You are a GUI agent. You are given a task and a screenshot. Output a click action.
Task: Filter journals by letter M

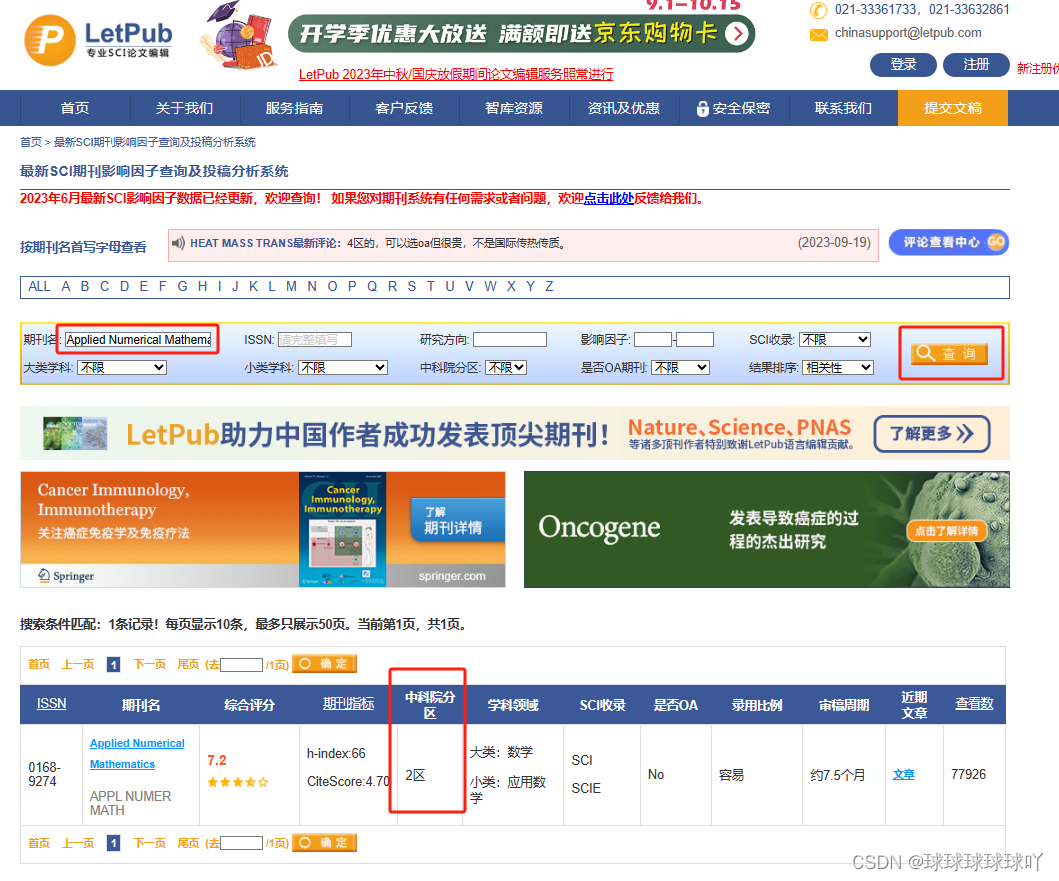tap(291, 286)
